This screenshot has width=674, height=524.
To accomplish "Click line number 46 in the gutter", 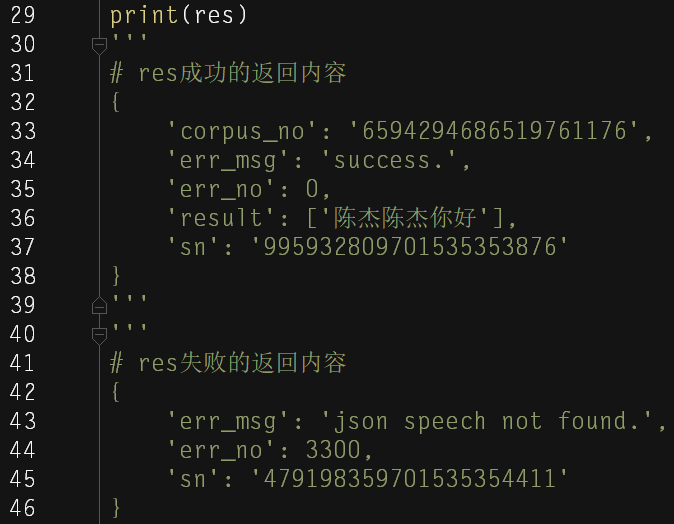I will click(x=22, y=508).
